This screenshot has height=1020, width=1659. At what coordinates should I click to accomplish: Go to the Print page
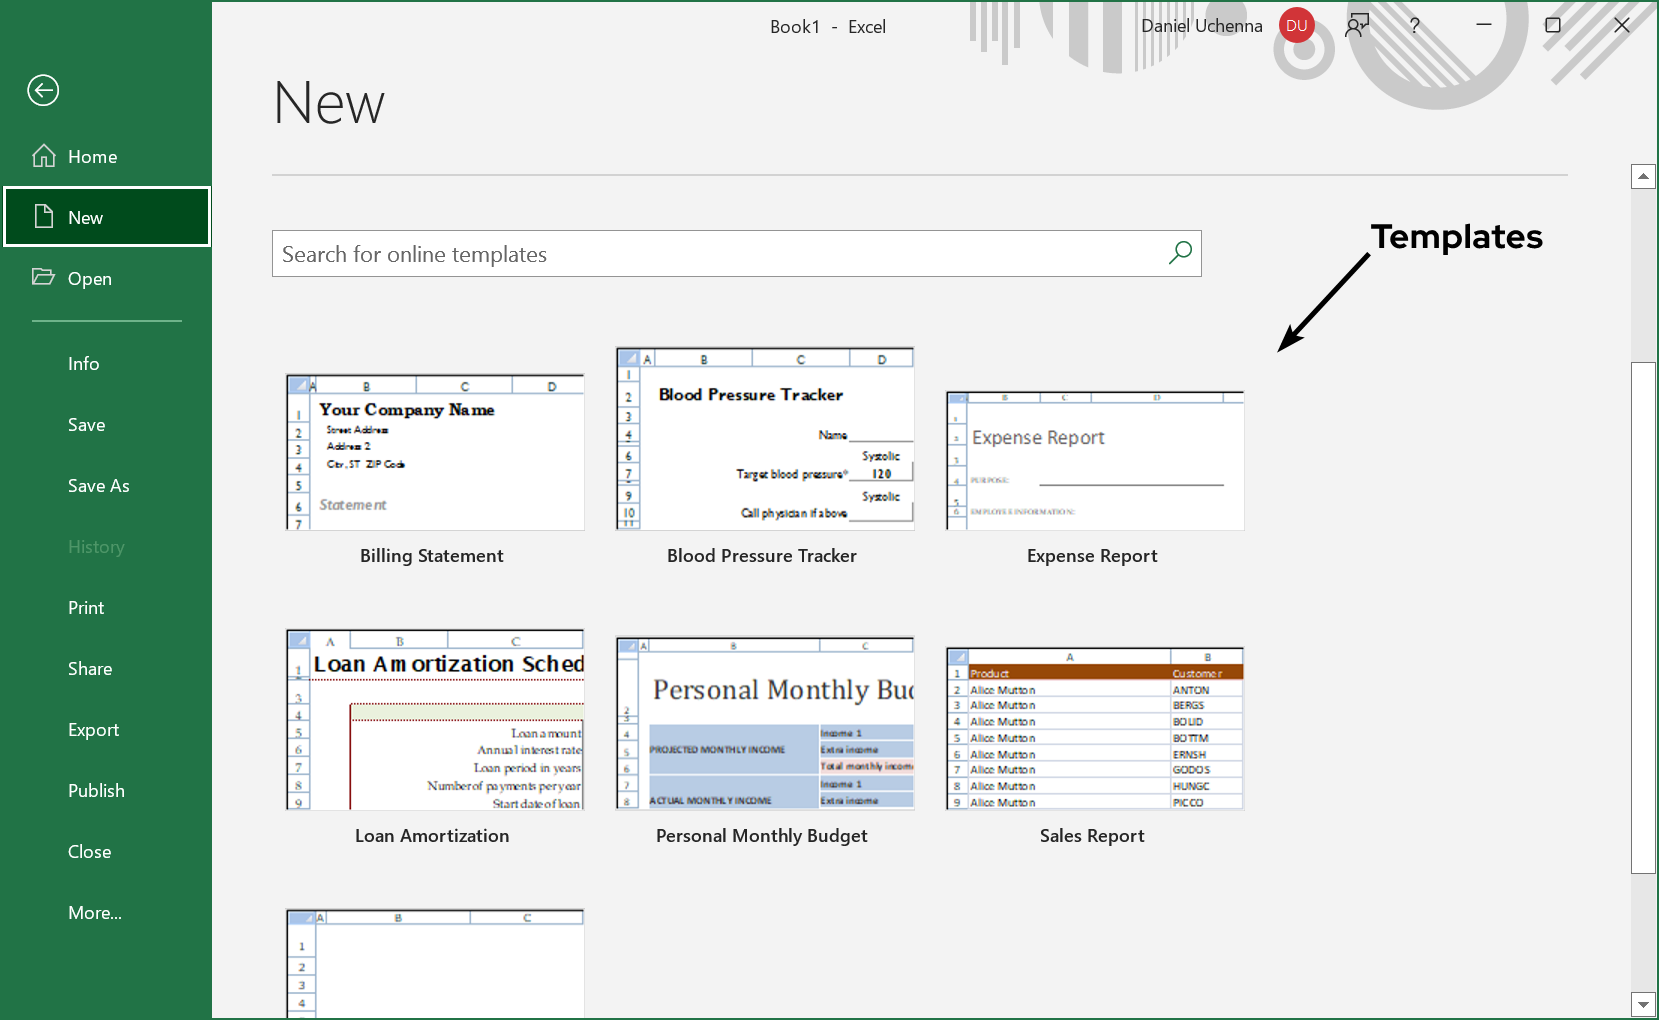pyautogui.click(x=86, y=608)
